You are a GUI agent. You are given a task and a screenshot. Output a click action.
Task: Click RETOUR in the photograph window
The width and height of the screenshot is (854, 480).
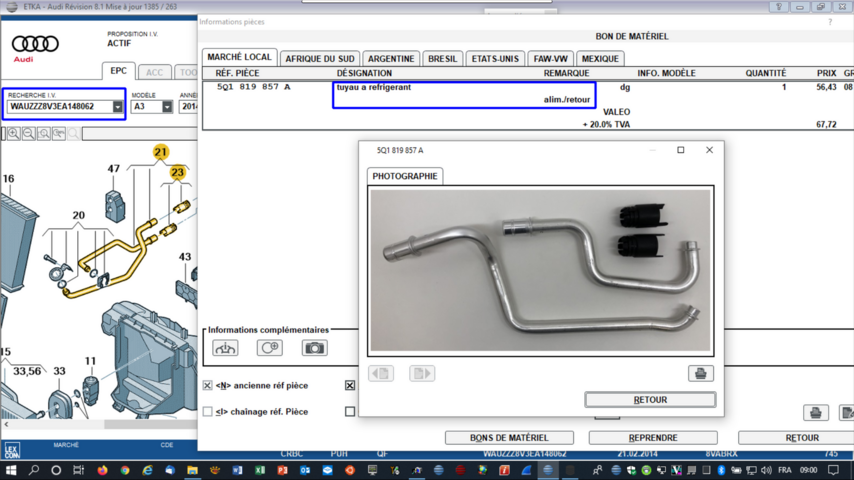[x=650, y=399]
